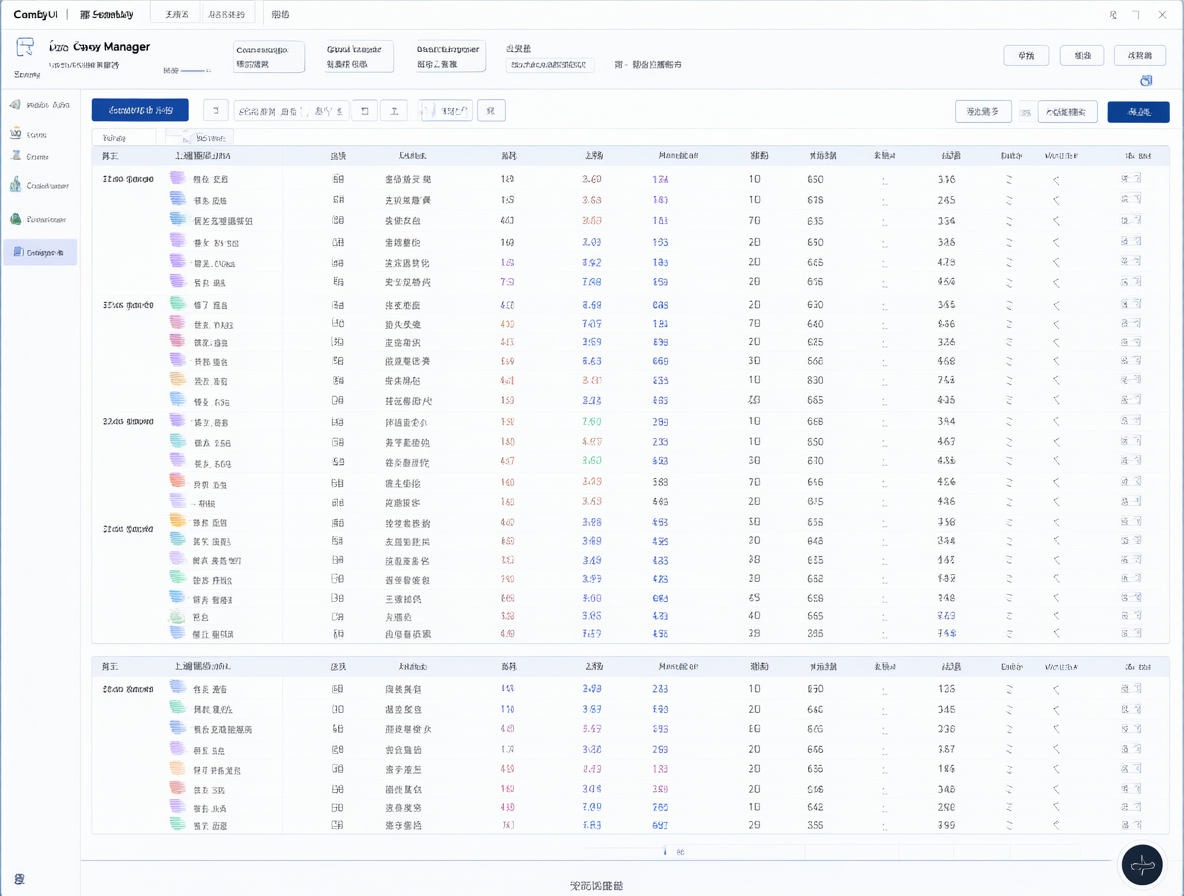The image size is (1184, 896).
Task: Click the table cell showing "830"
Action: (815, 380)
